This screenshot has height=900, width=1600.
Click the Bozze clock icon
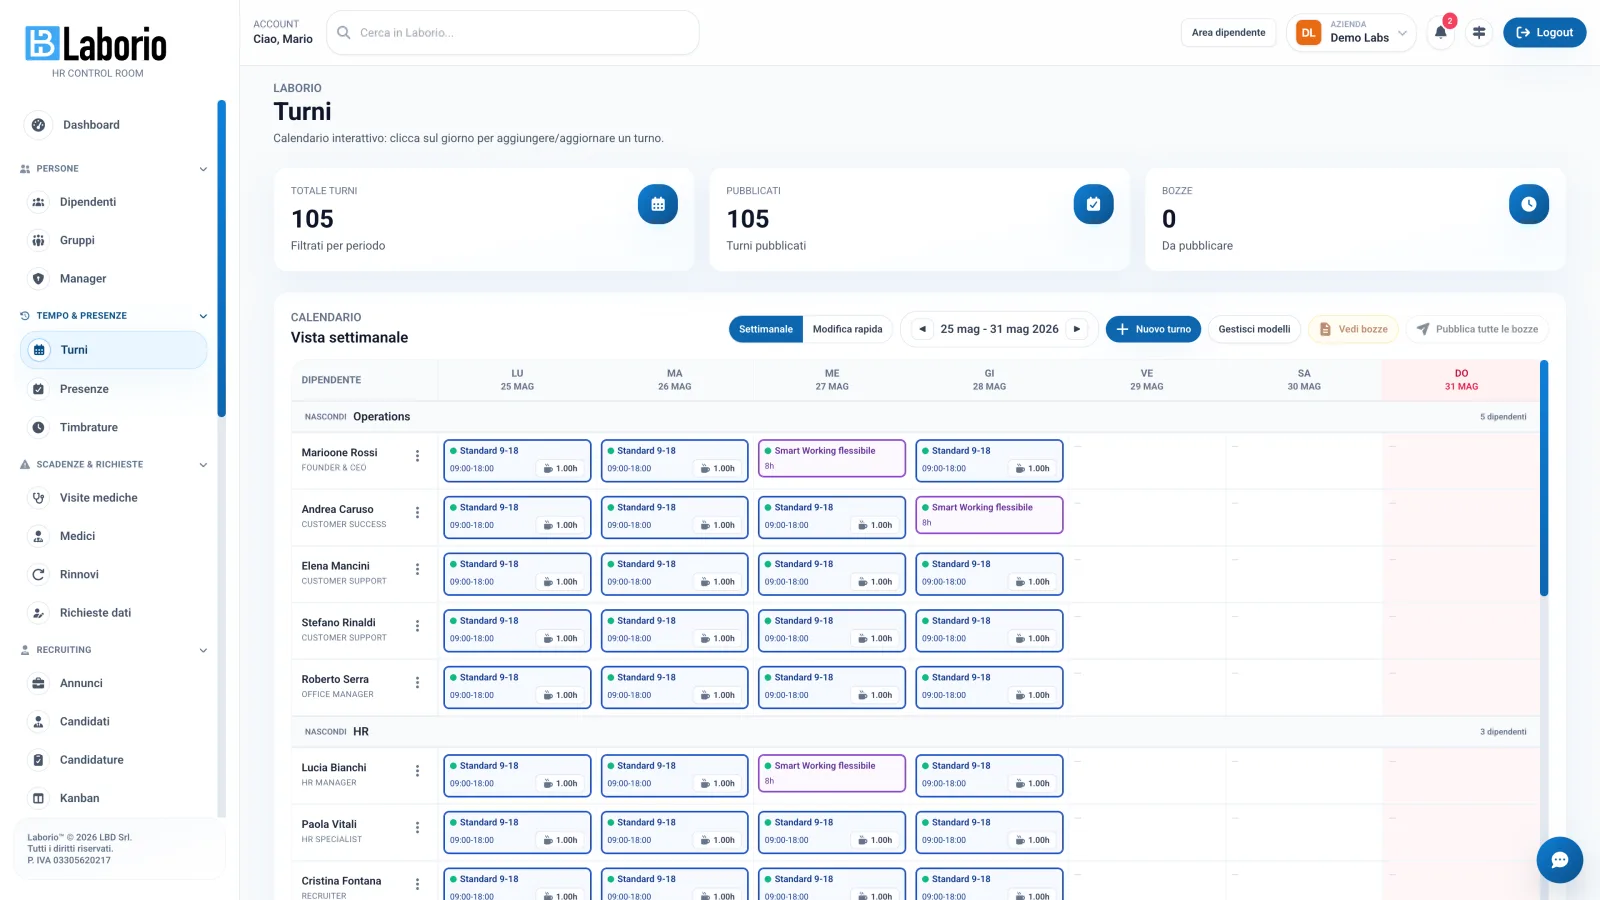click(1529, 204)
